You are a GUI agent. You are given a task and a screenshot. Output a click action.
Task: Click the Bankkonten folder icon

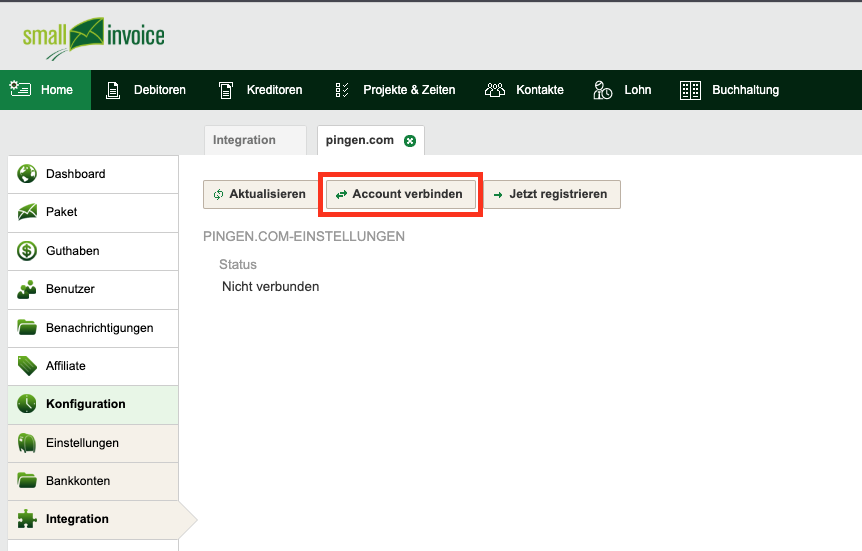[26, 480]
